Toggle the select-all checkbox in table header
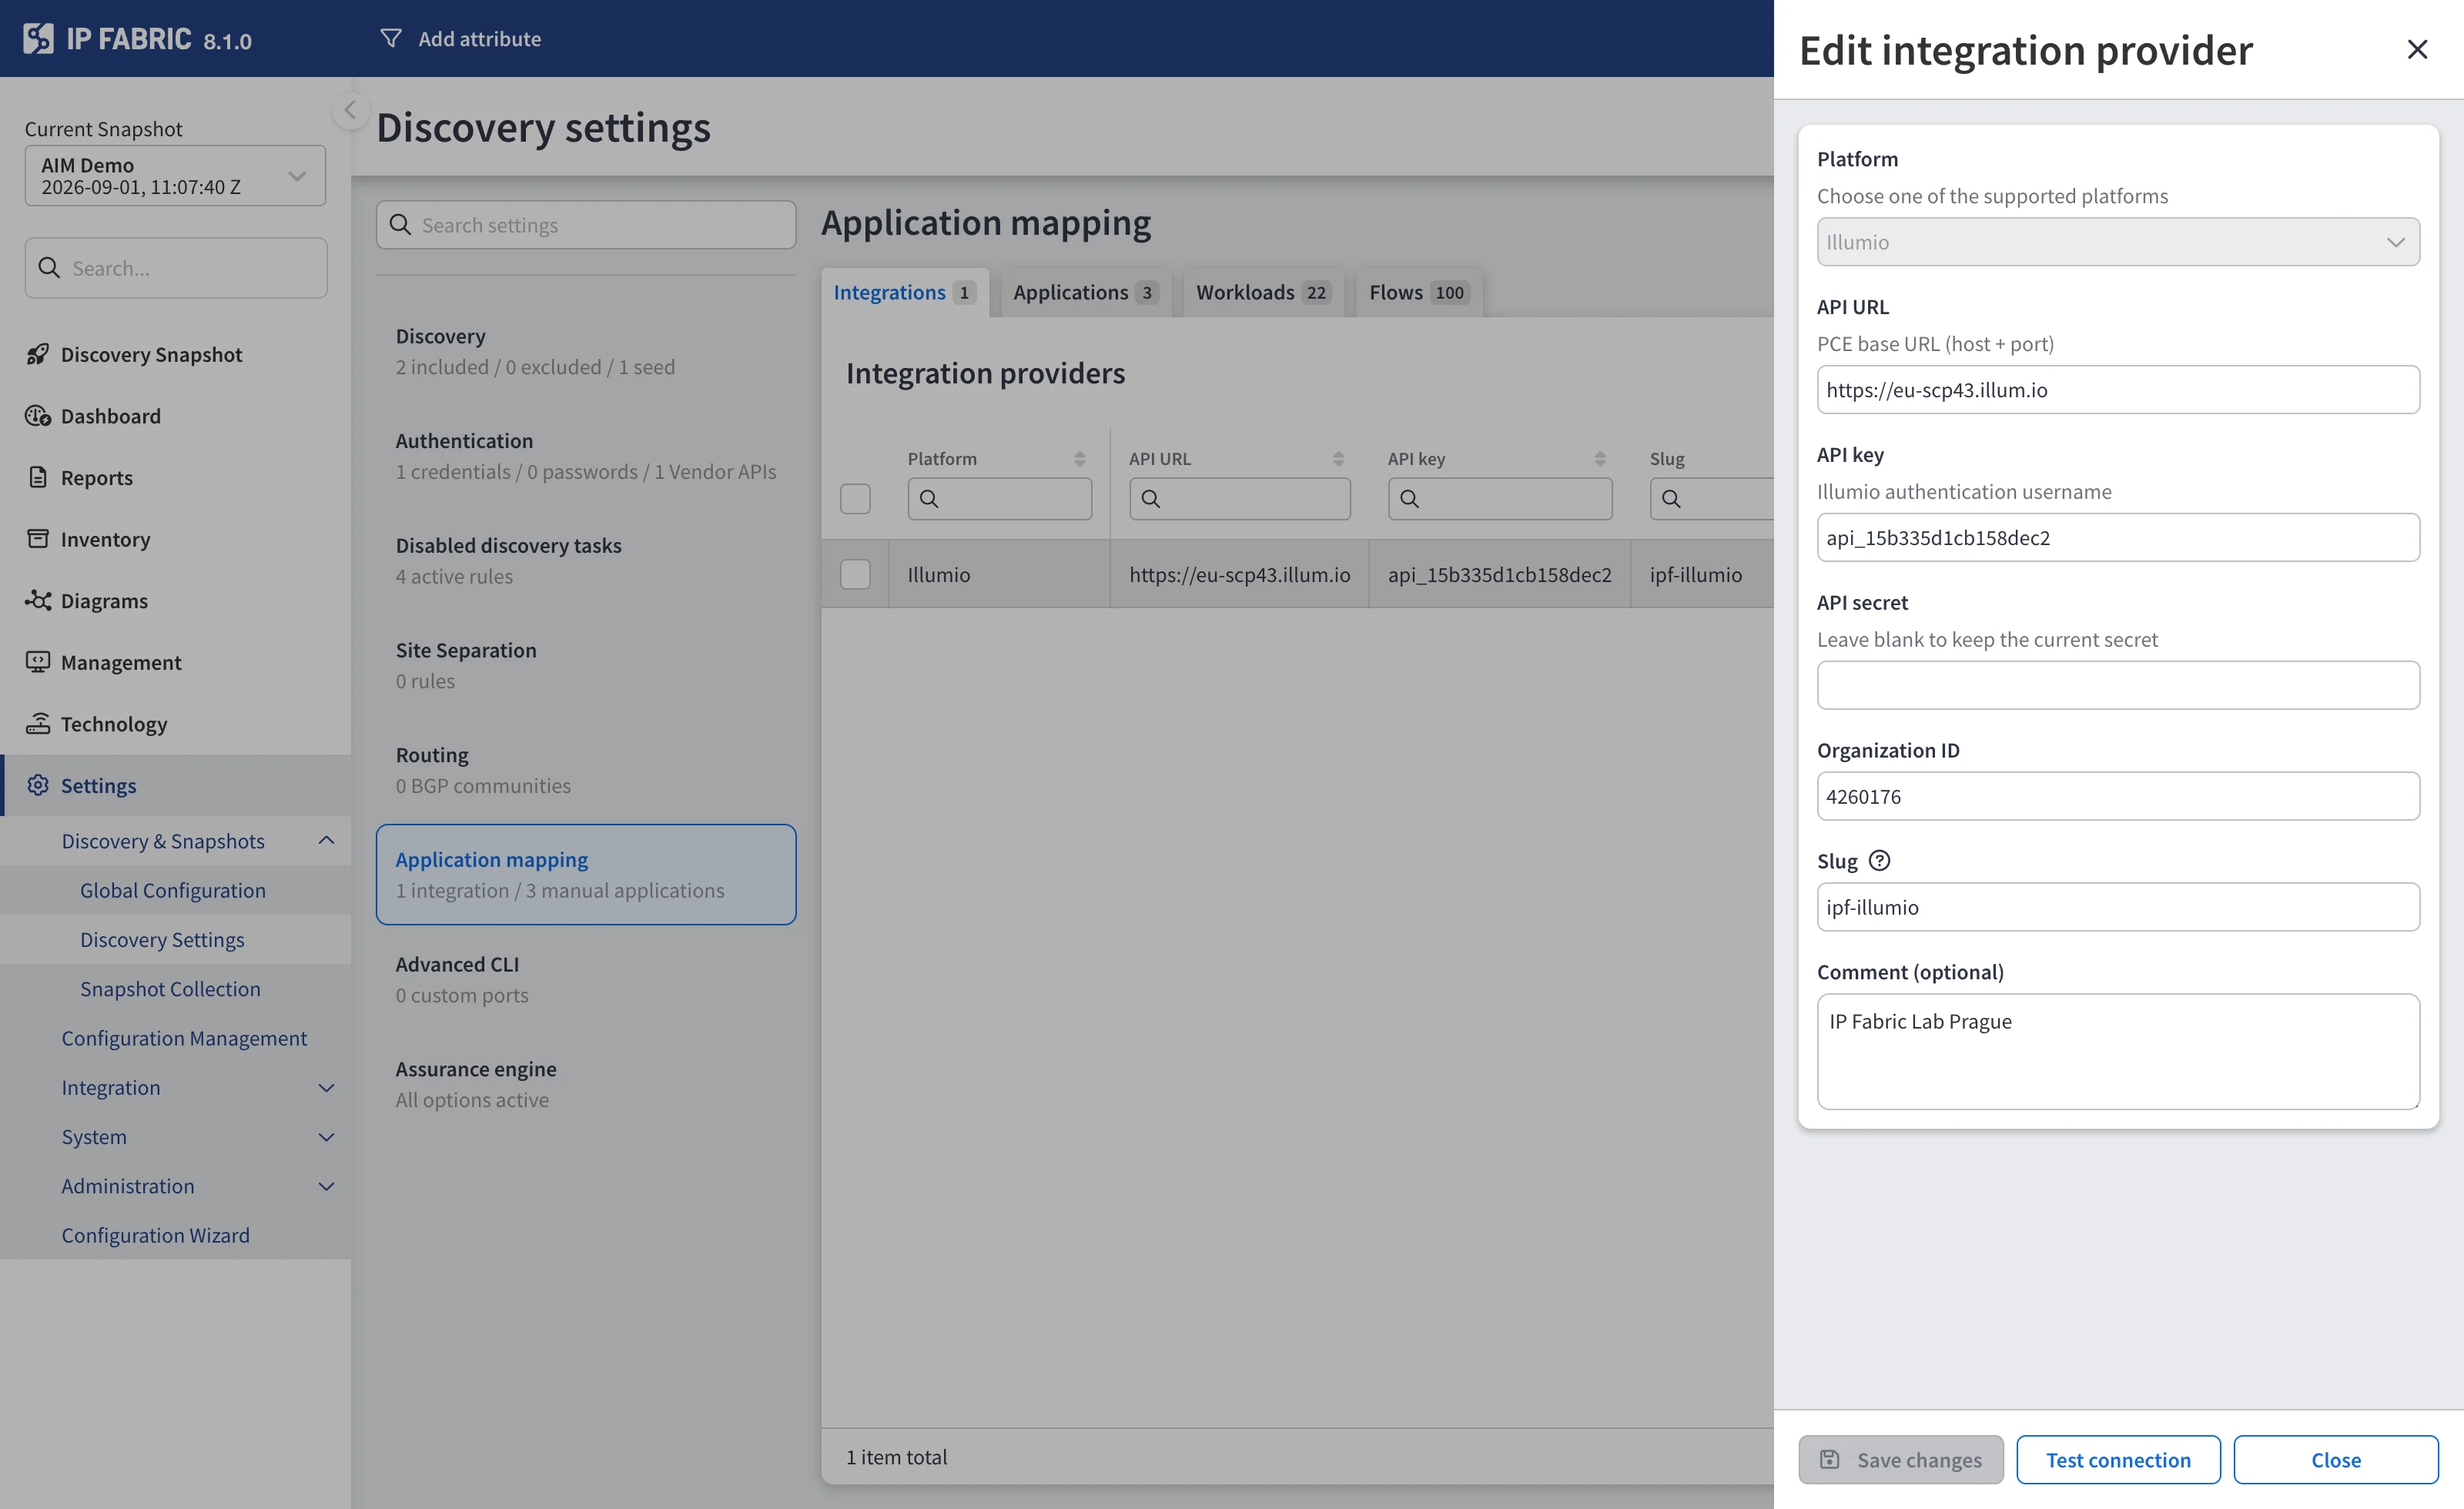 855,498
